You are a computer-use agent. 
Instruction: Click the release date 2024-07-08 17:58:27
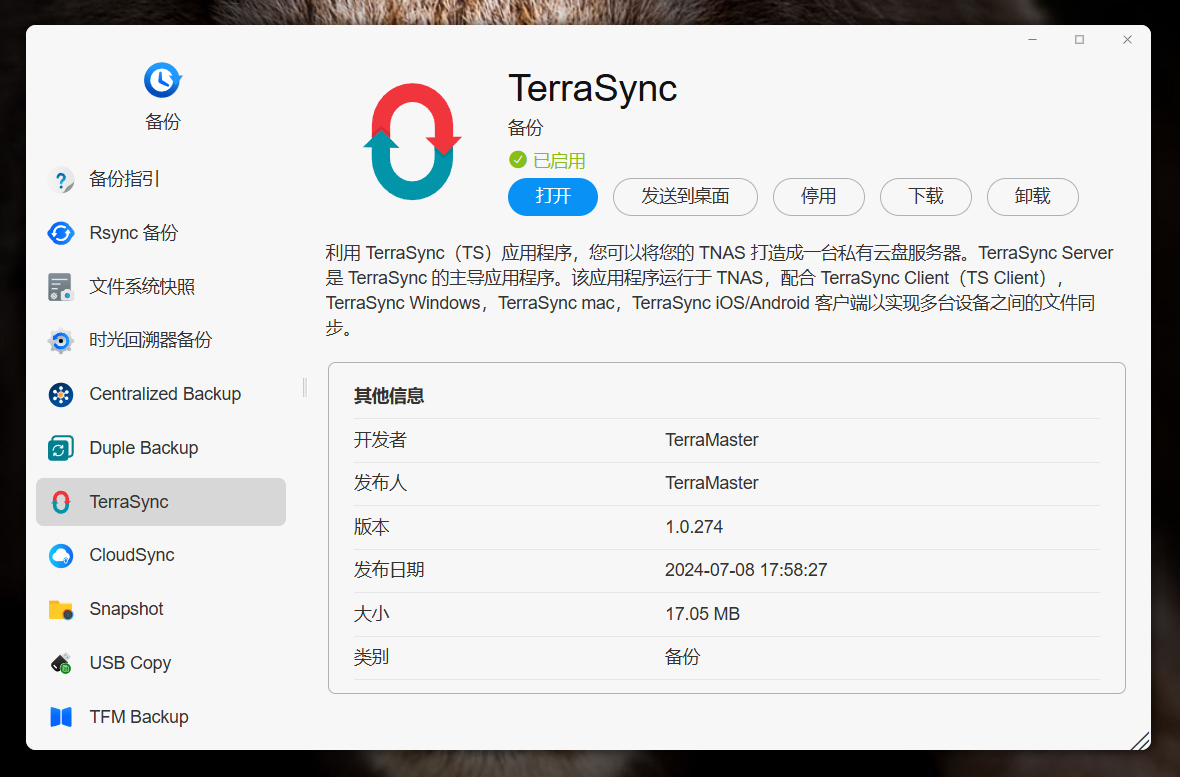pyautogui.click(x=746, y=570)
